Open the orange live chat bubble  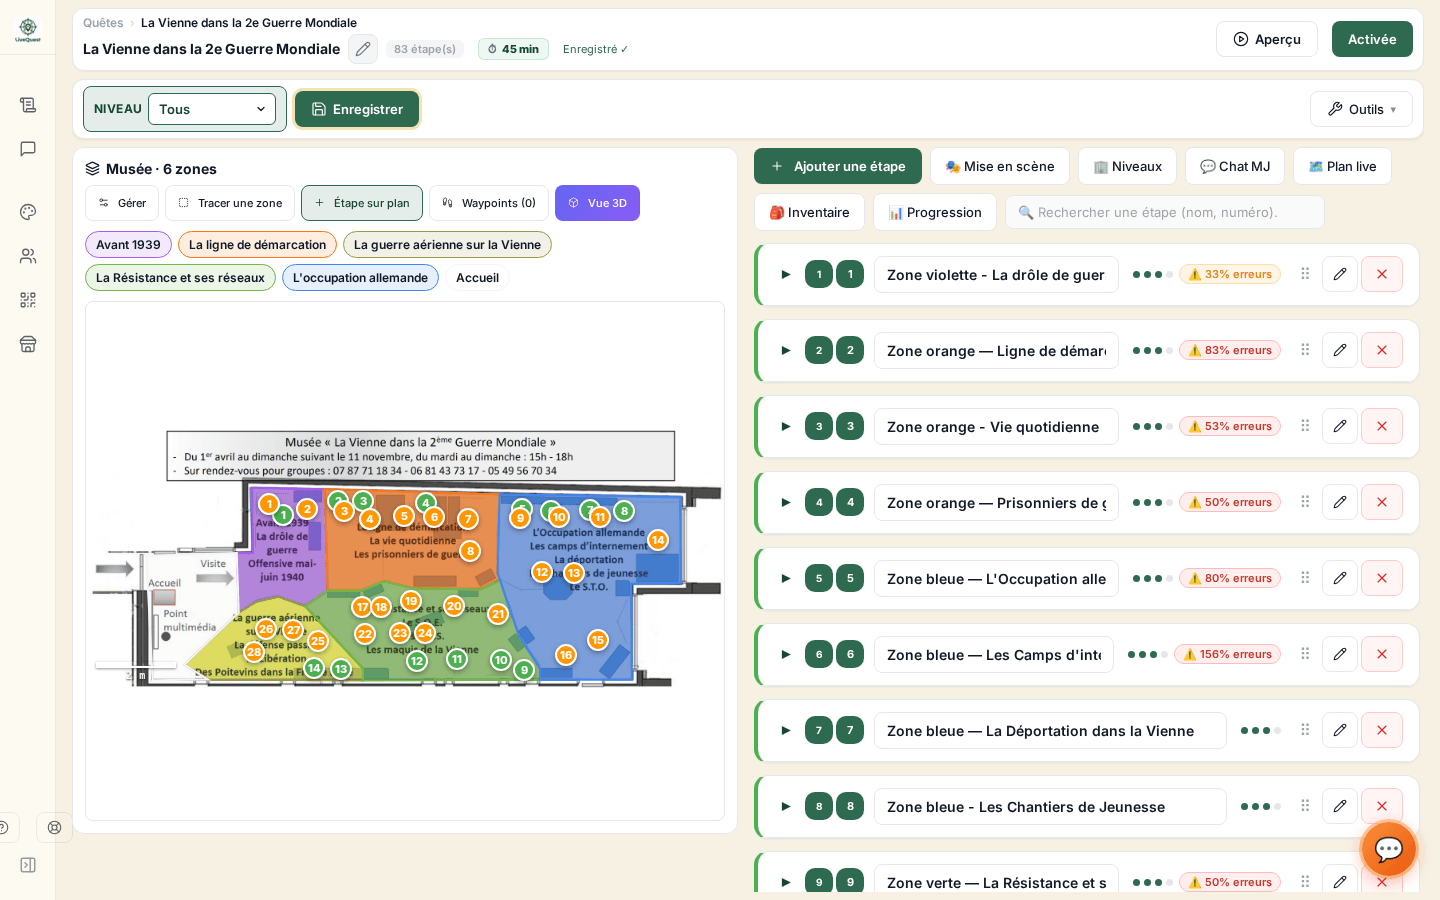pyautogui.click(x=1389, y=849)
